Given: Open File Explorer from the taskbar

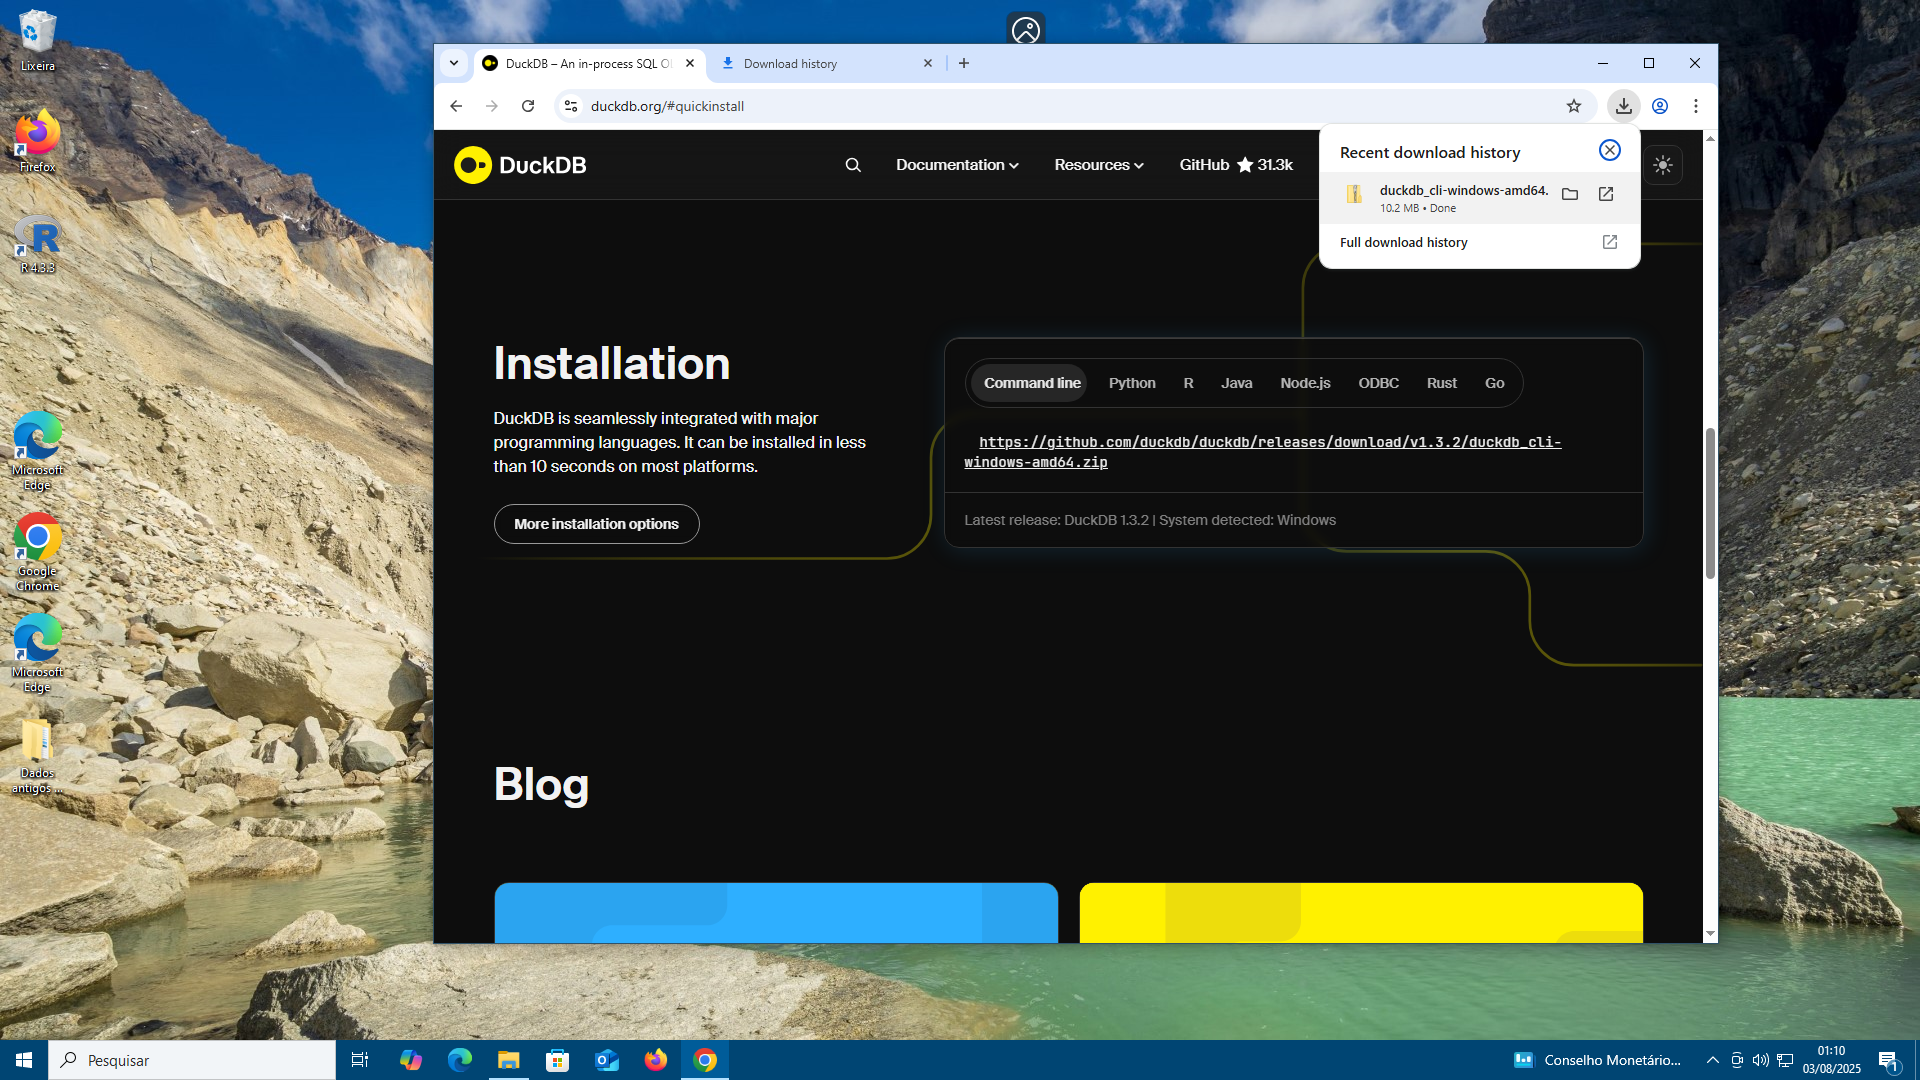Looking at the screenshot, I should [x=509, y=1060].
